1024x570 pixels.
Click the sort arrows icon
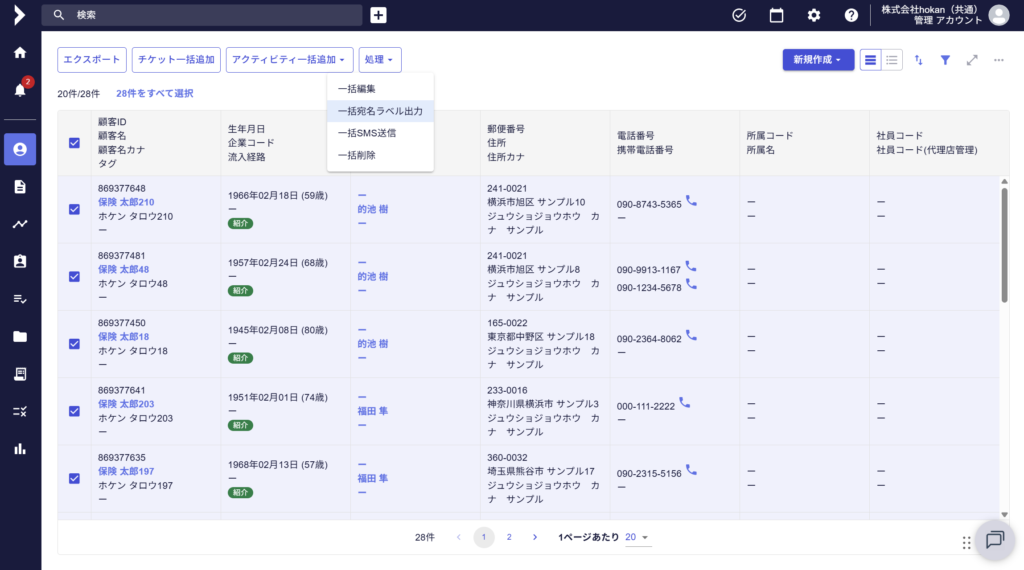pyautogui.click(x=919, y=60)
